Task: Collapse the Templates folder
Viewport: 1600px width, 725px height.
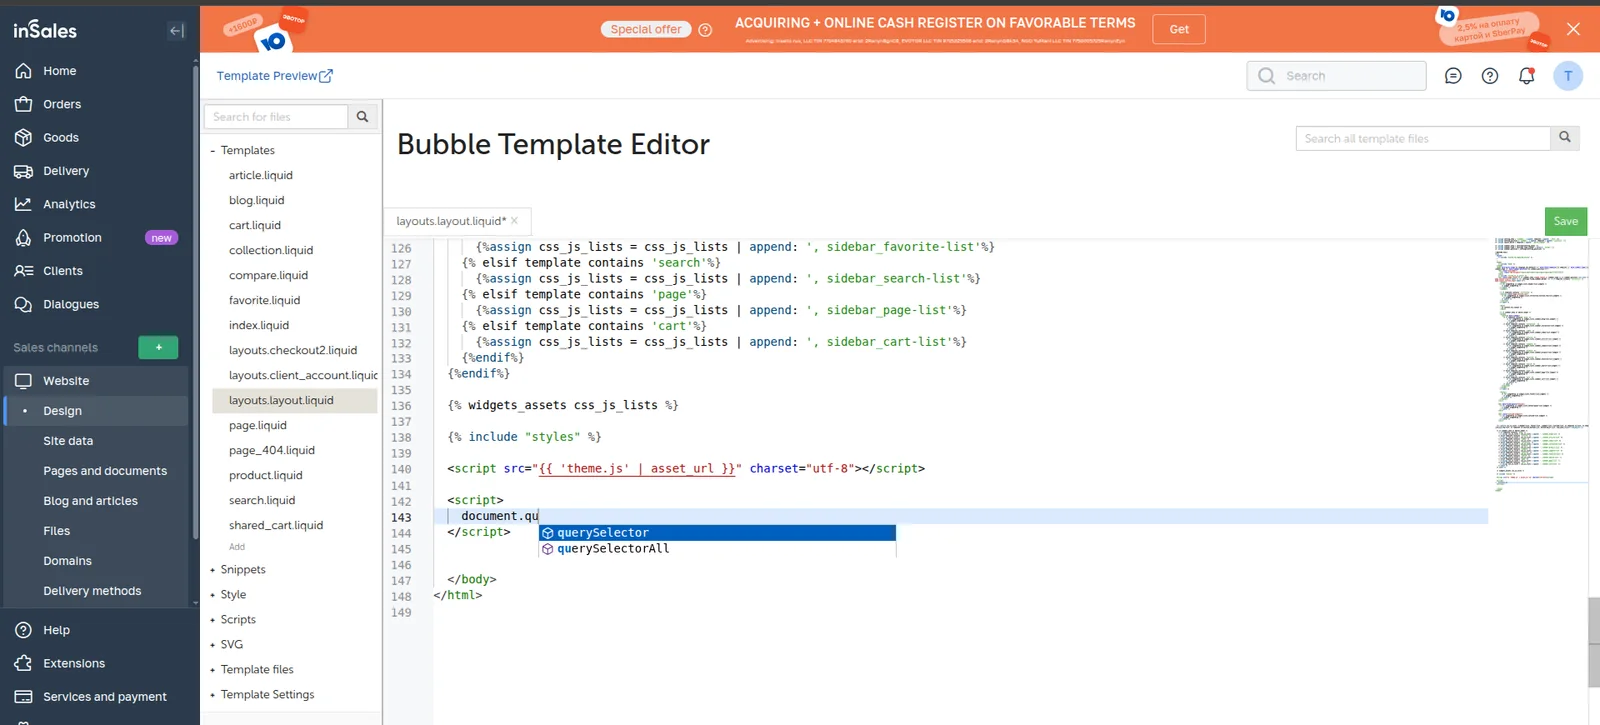Action: click(213, 151)
